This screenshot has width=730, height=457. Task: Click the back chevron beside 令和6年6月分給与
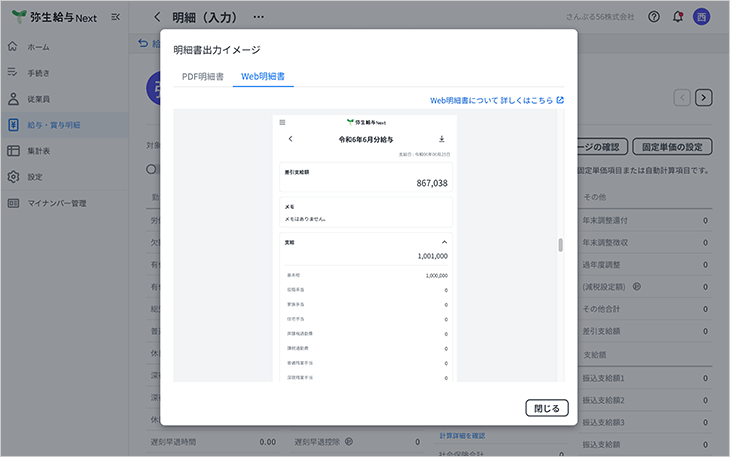click(x=290, y=139)
